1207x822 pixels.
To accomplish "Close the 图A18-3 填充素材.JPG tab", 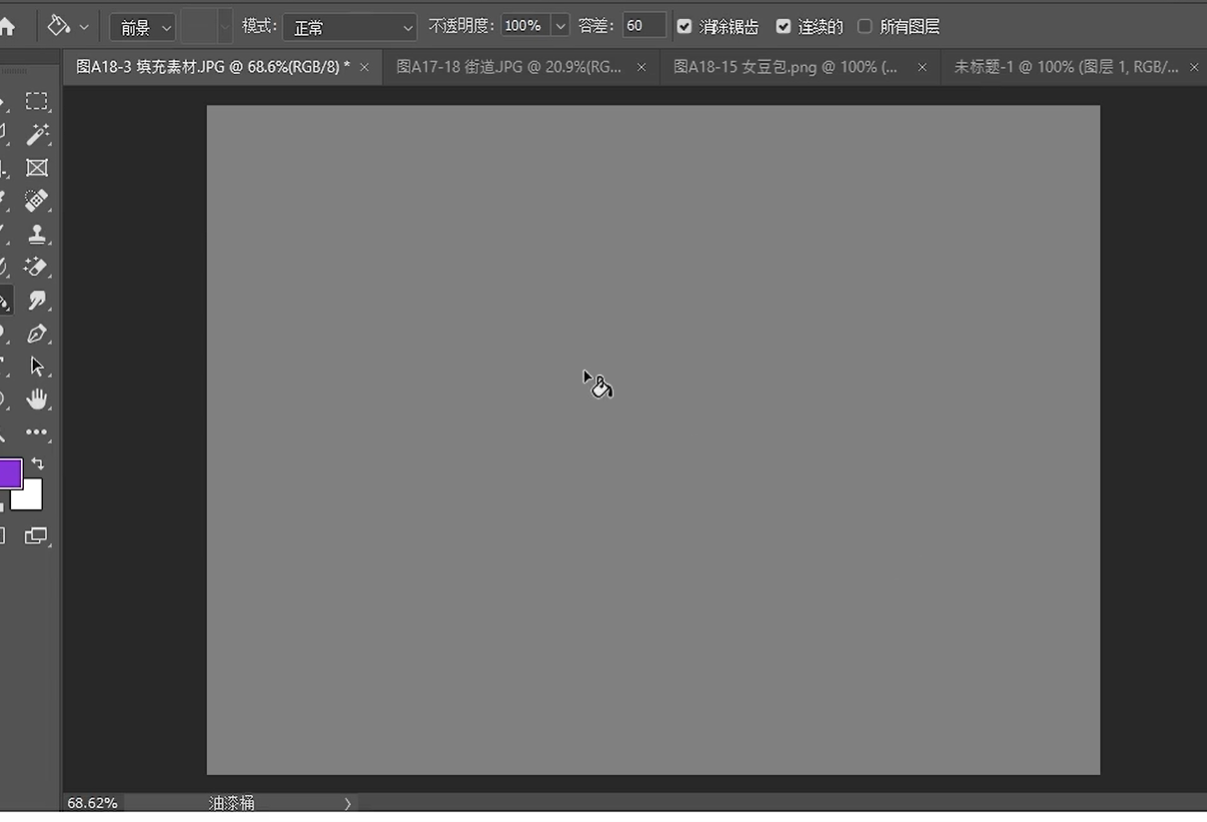I will [364, 67].
